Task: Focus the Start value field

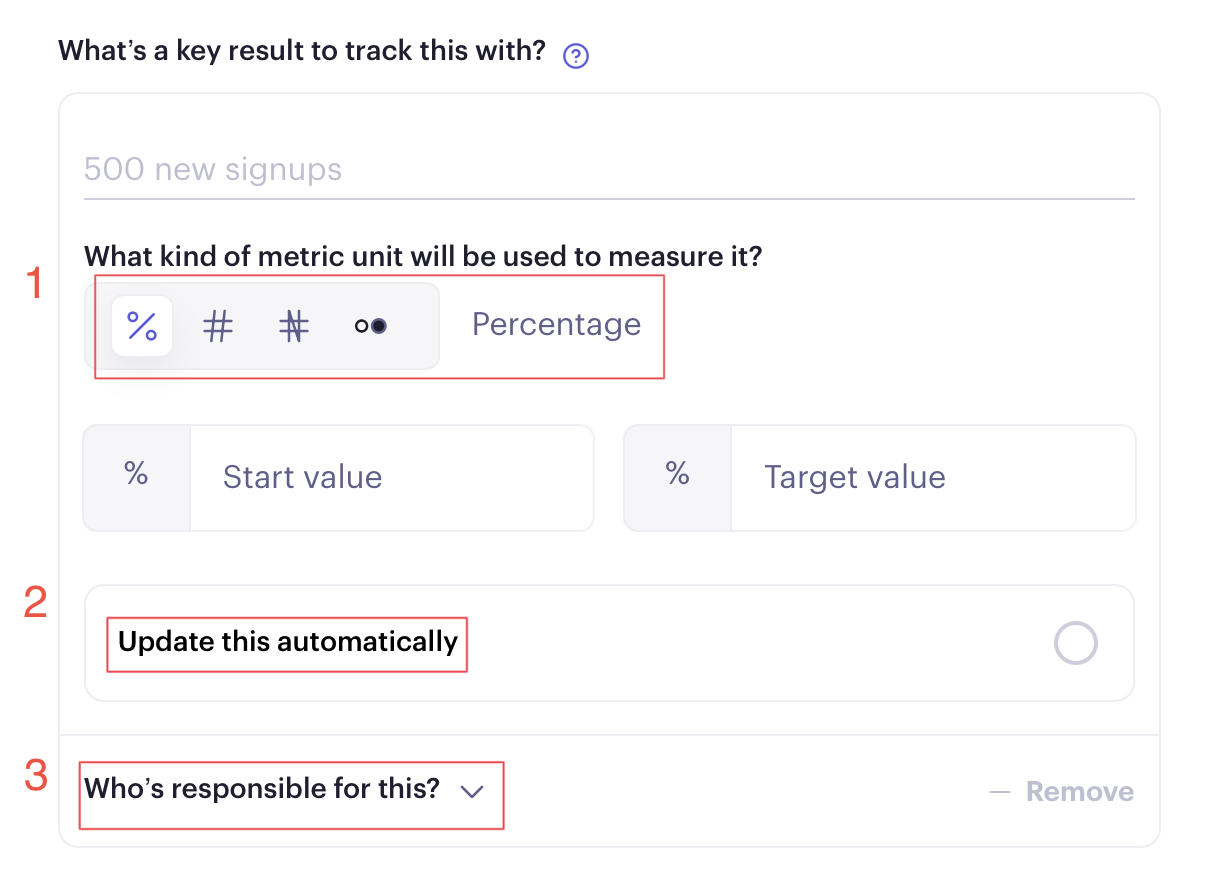Action: [391, 477]
